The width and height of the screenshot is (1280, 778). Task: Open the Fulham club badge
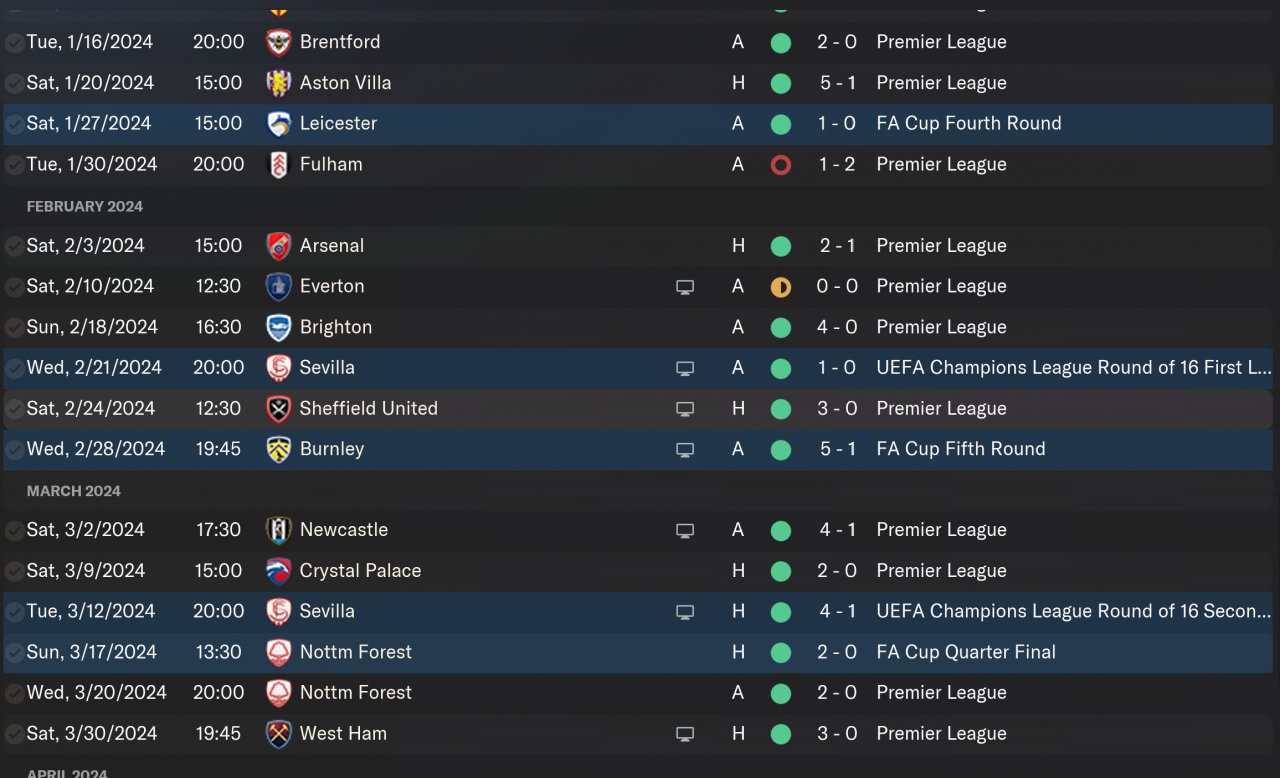278,165
